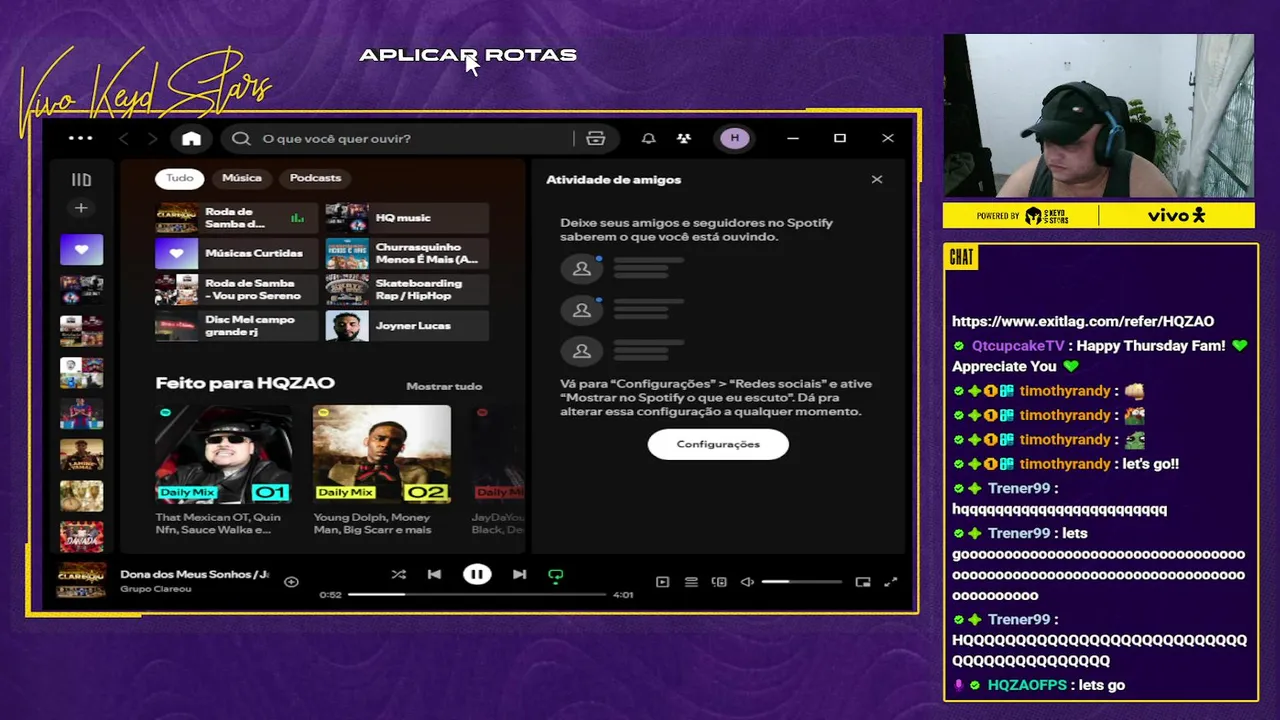Seek on the song progress bar
Viewport: 1280px width, 720px height.
(477, 594)
